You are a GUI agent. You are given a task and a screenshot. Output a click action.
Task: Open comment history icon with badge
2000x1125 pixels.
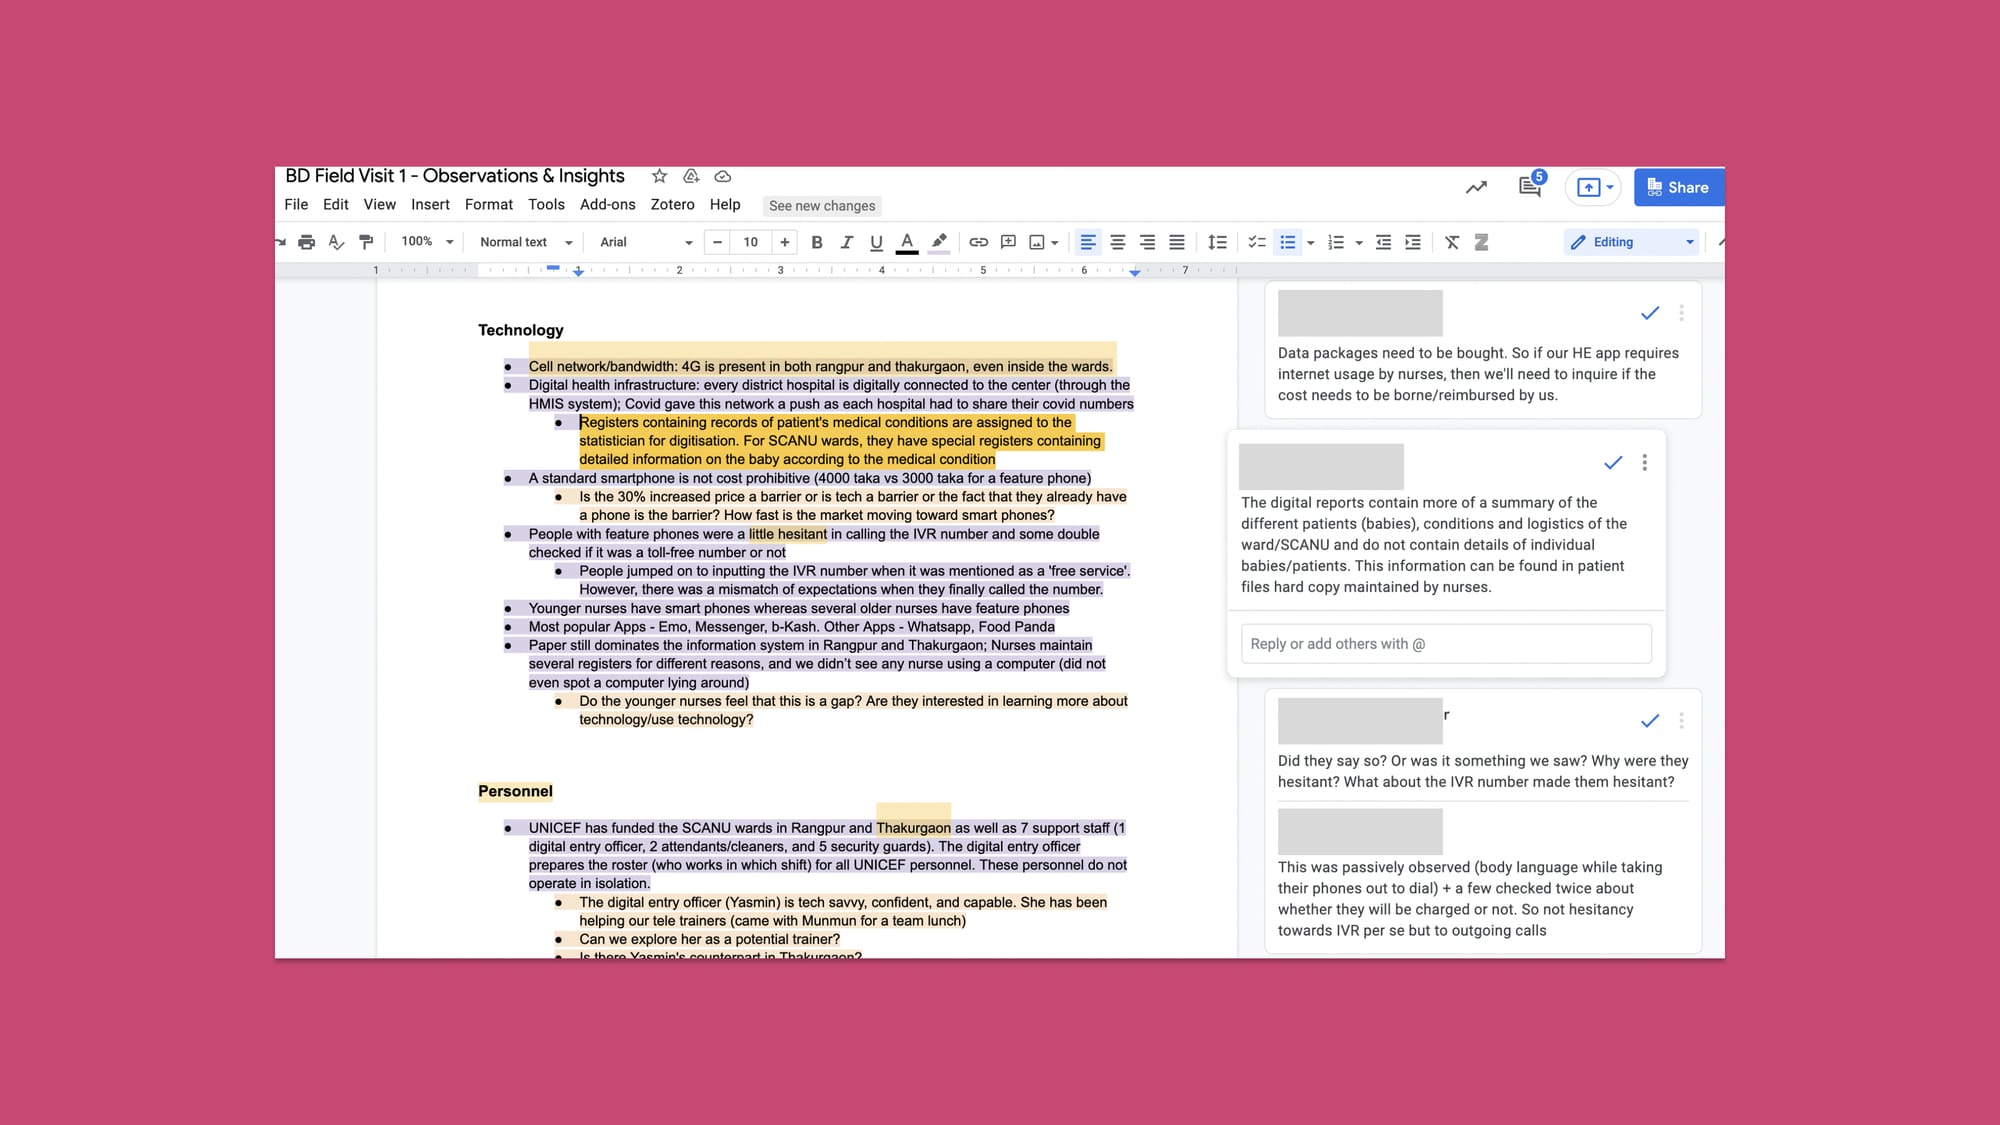(x=1529, y=187)
